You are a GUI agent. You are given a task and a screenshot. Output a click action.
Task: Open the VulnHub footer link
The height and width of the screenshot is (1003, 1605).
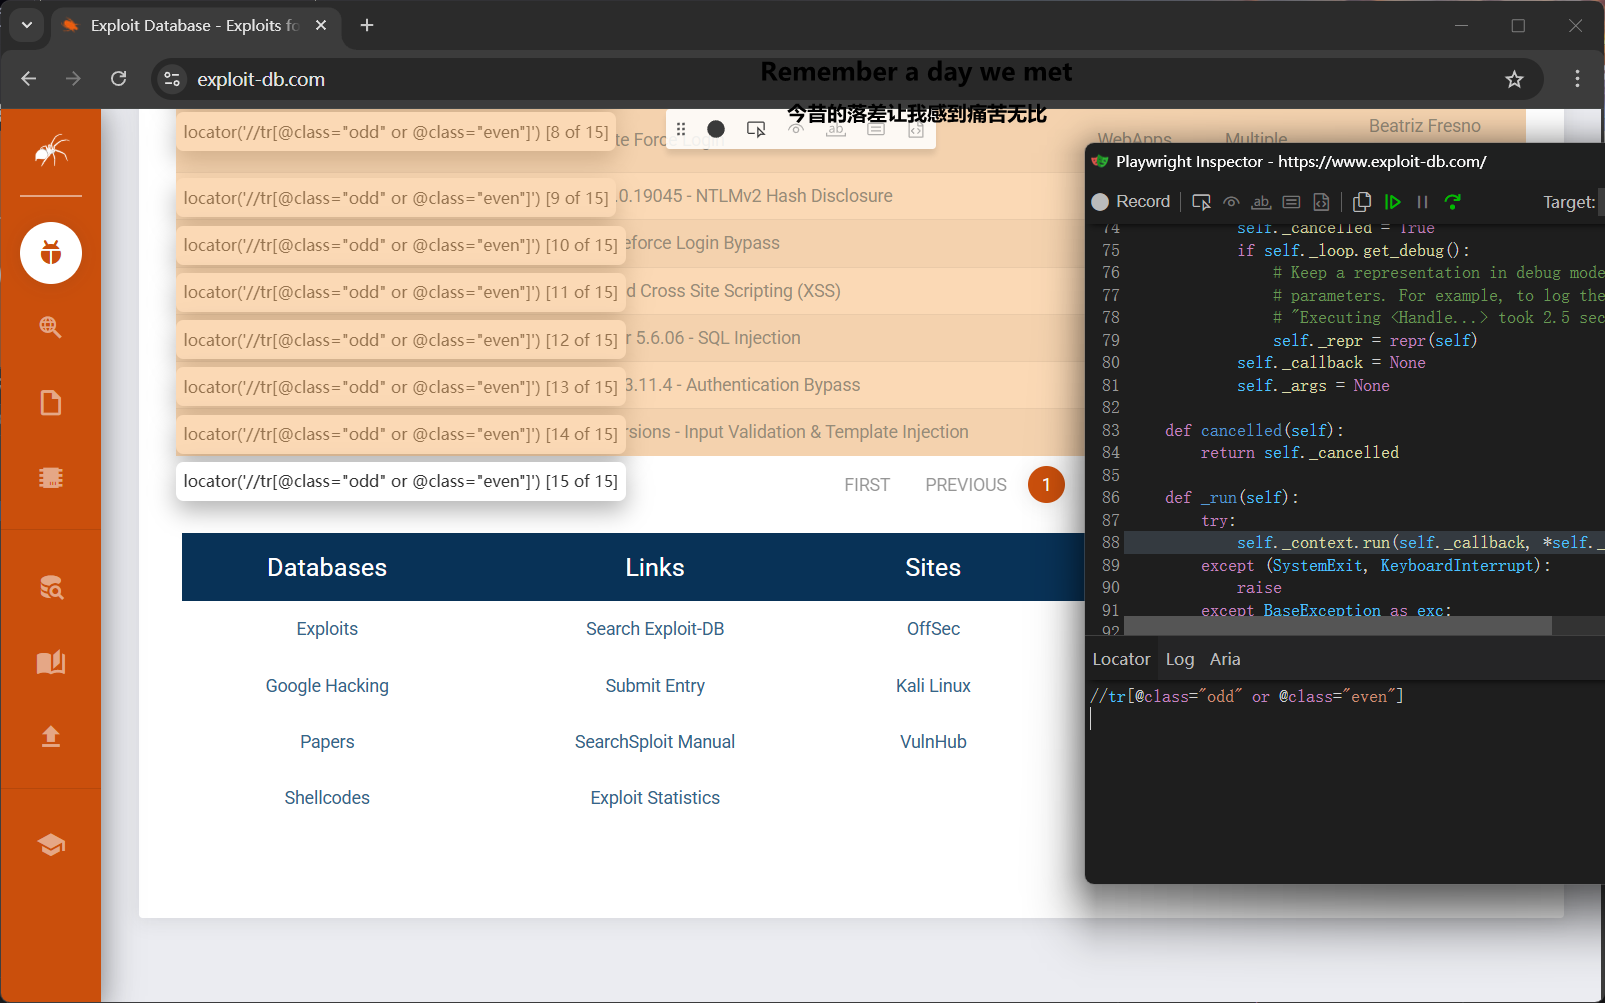point(933,742)
